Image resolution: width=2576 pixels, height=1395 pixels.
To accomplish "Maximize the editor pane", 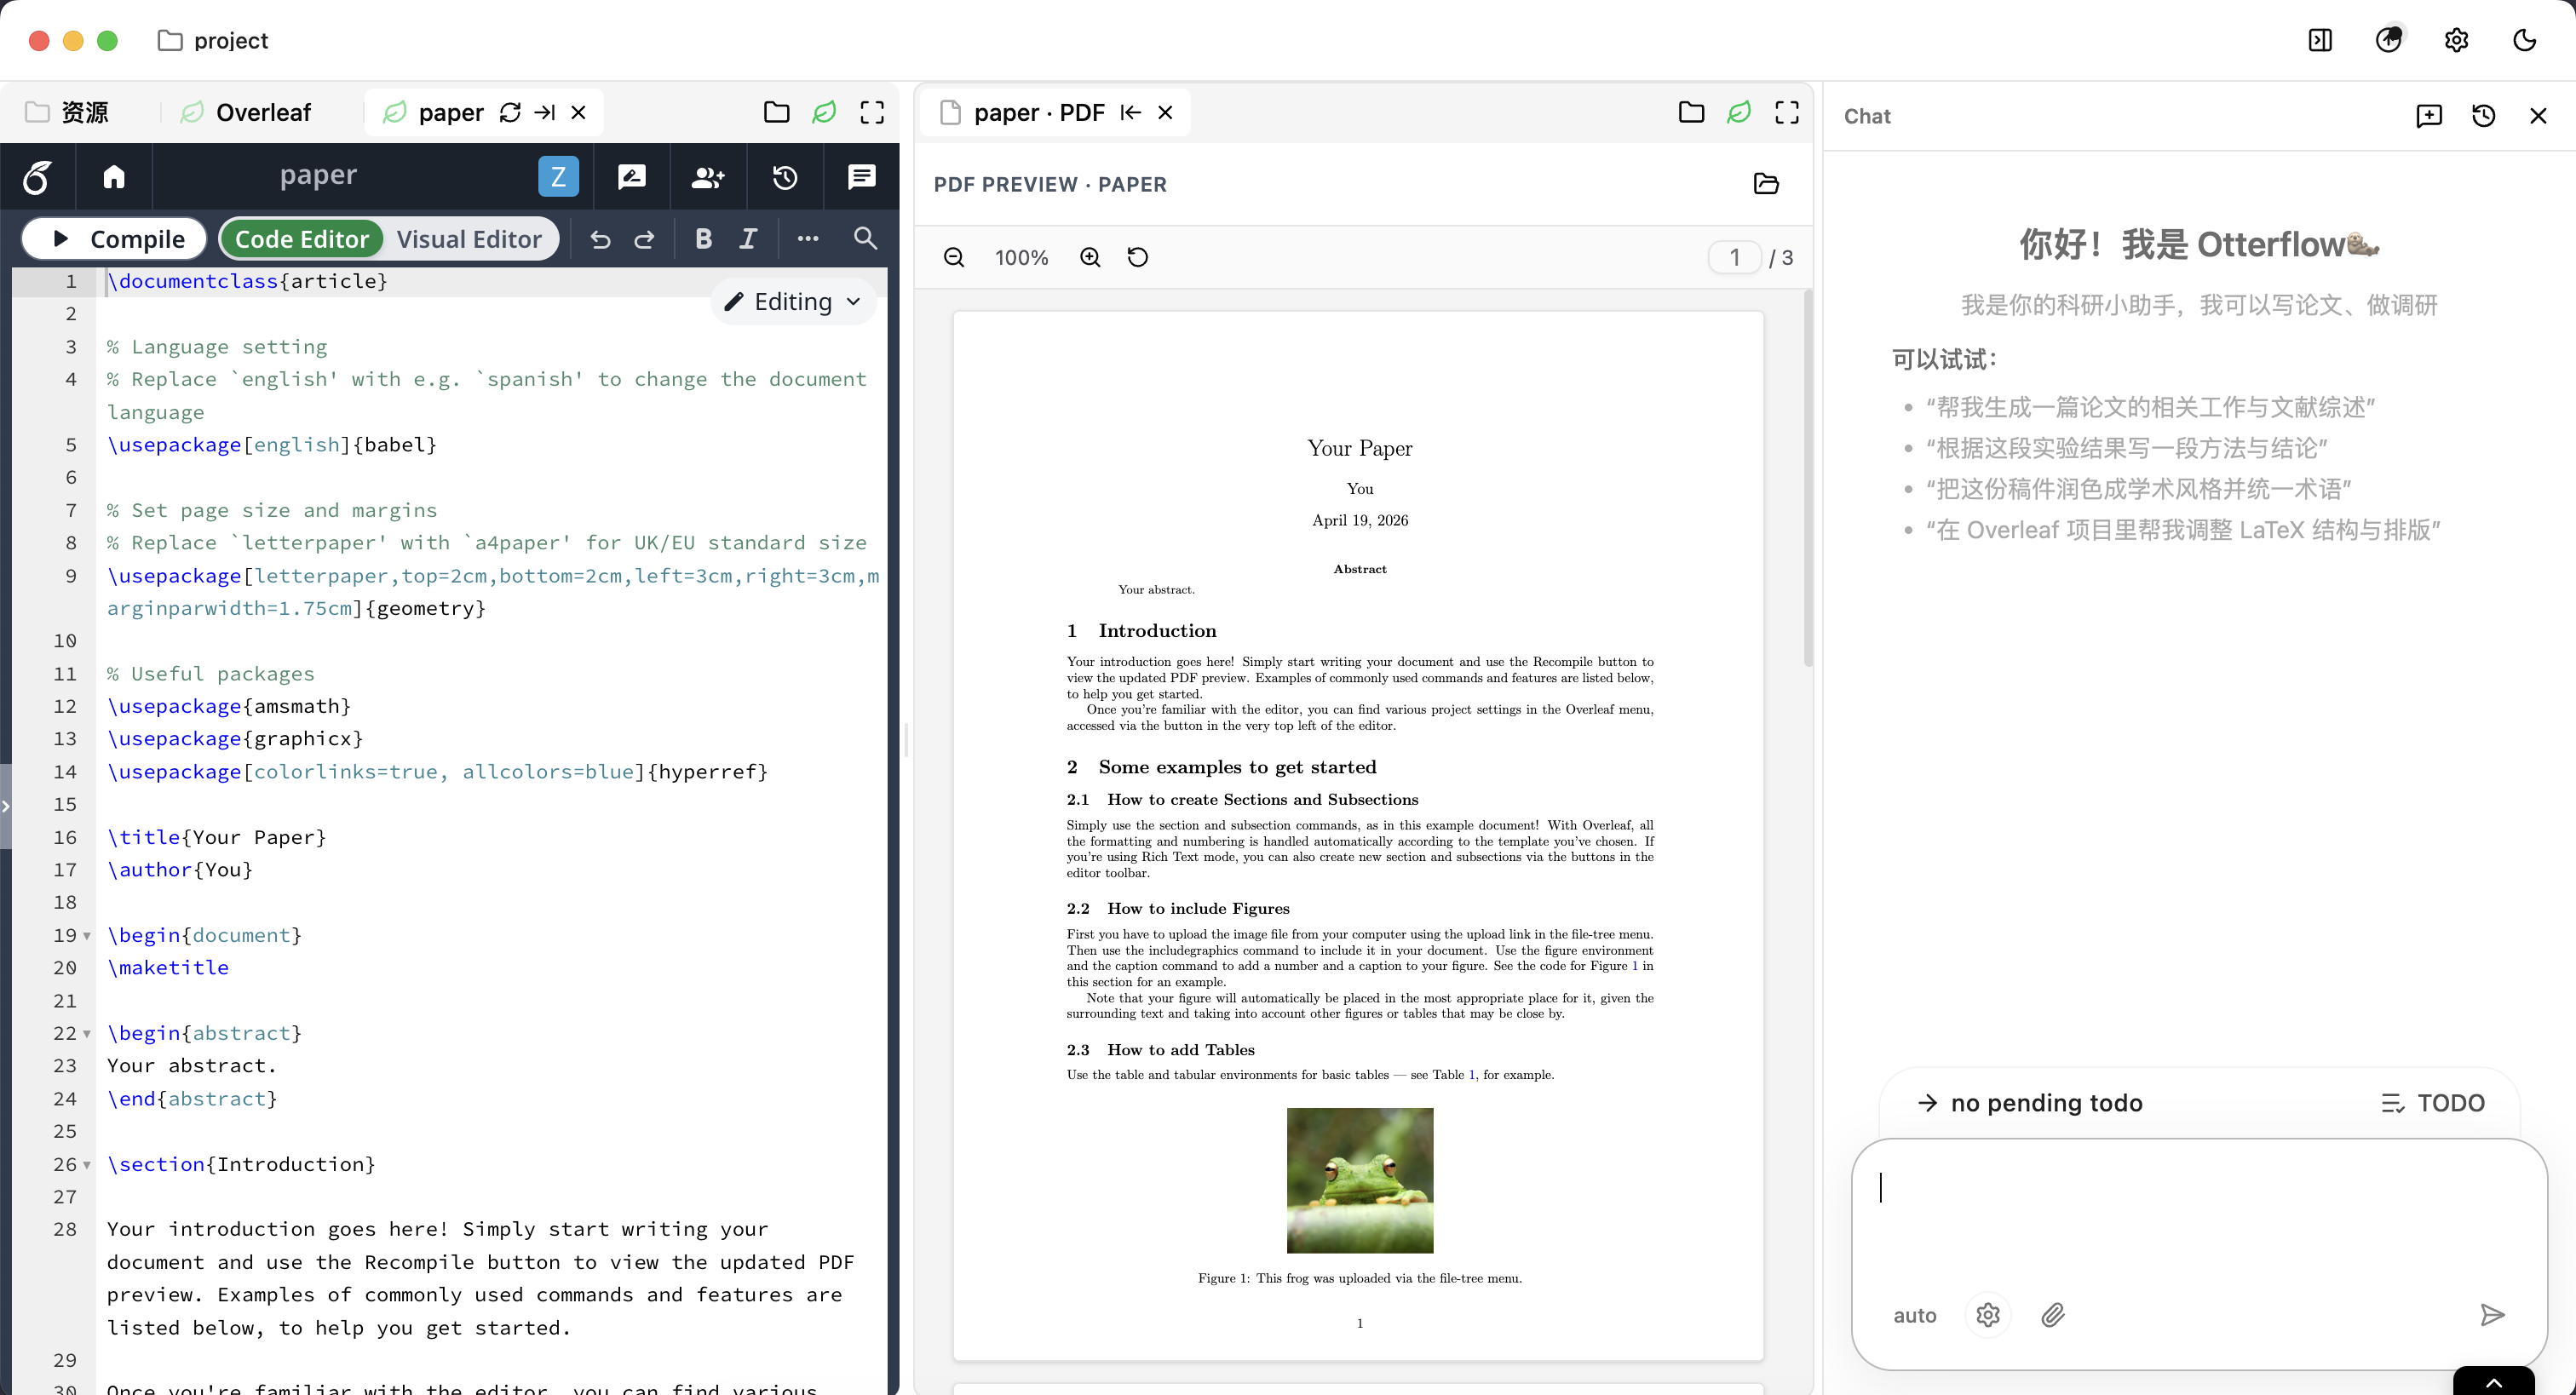I will click(872, 112).
